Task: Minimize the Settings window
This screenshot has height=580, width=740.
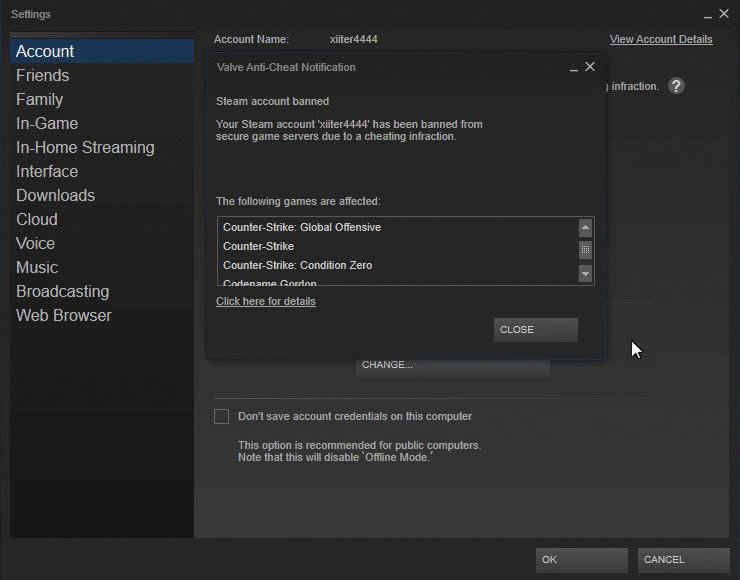Action: pyautogui.click(x=707, y=17)
